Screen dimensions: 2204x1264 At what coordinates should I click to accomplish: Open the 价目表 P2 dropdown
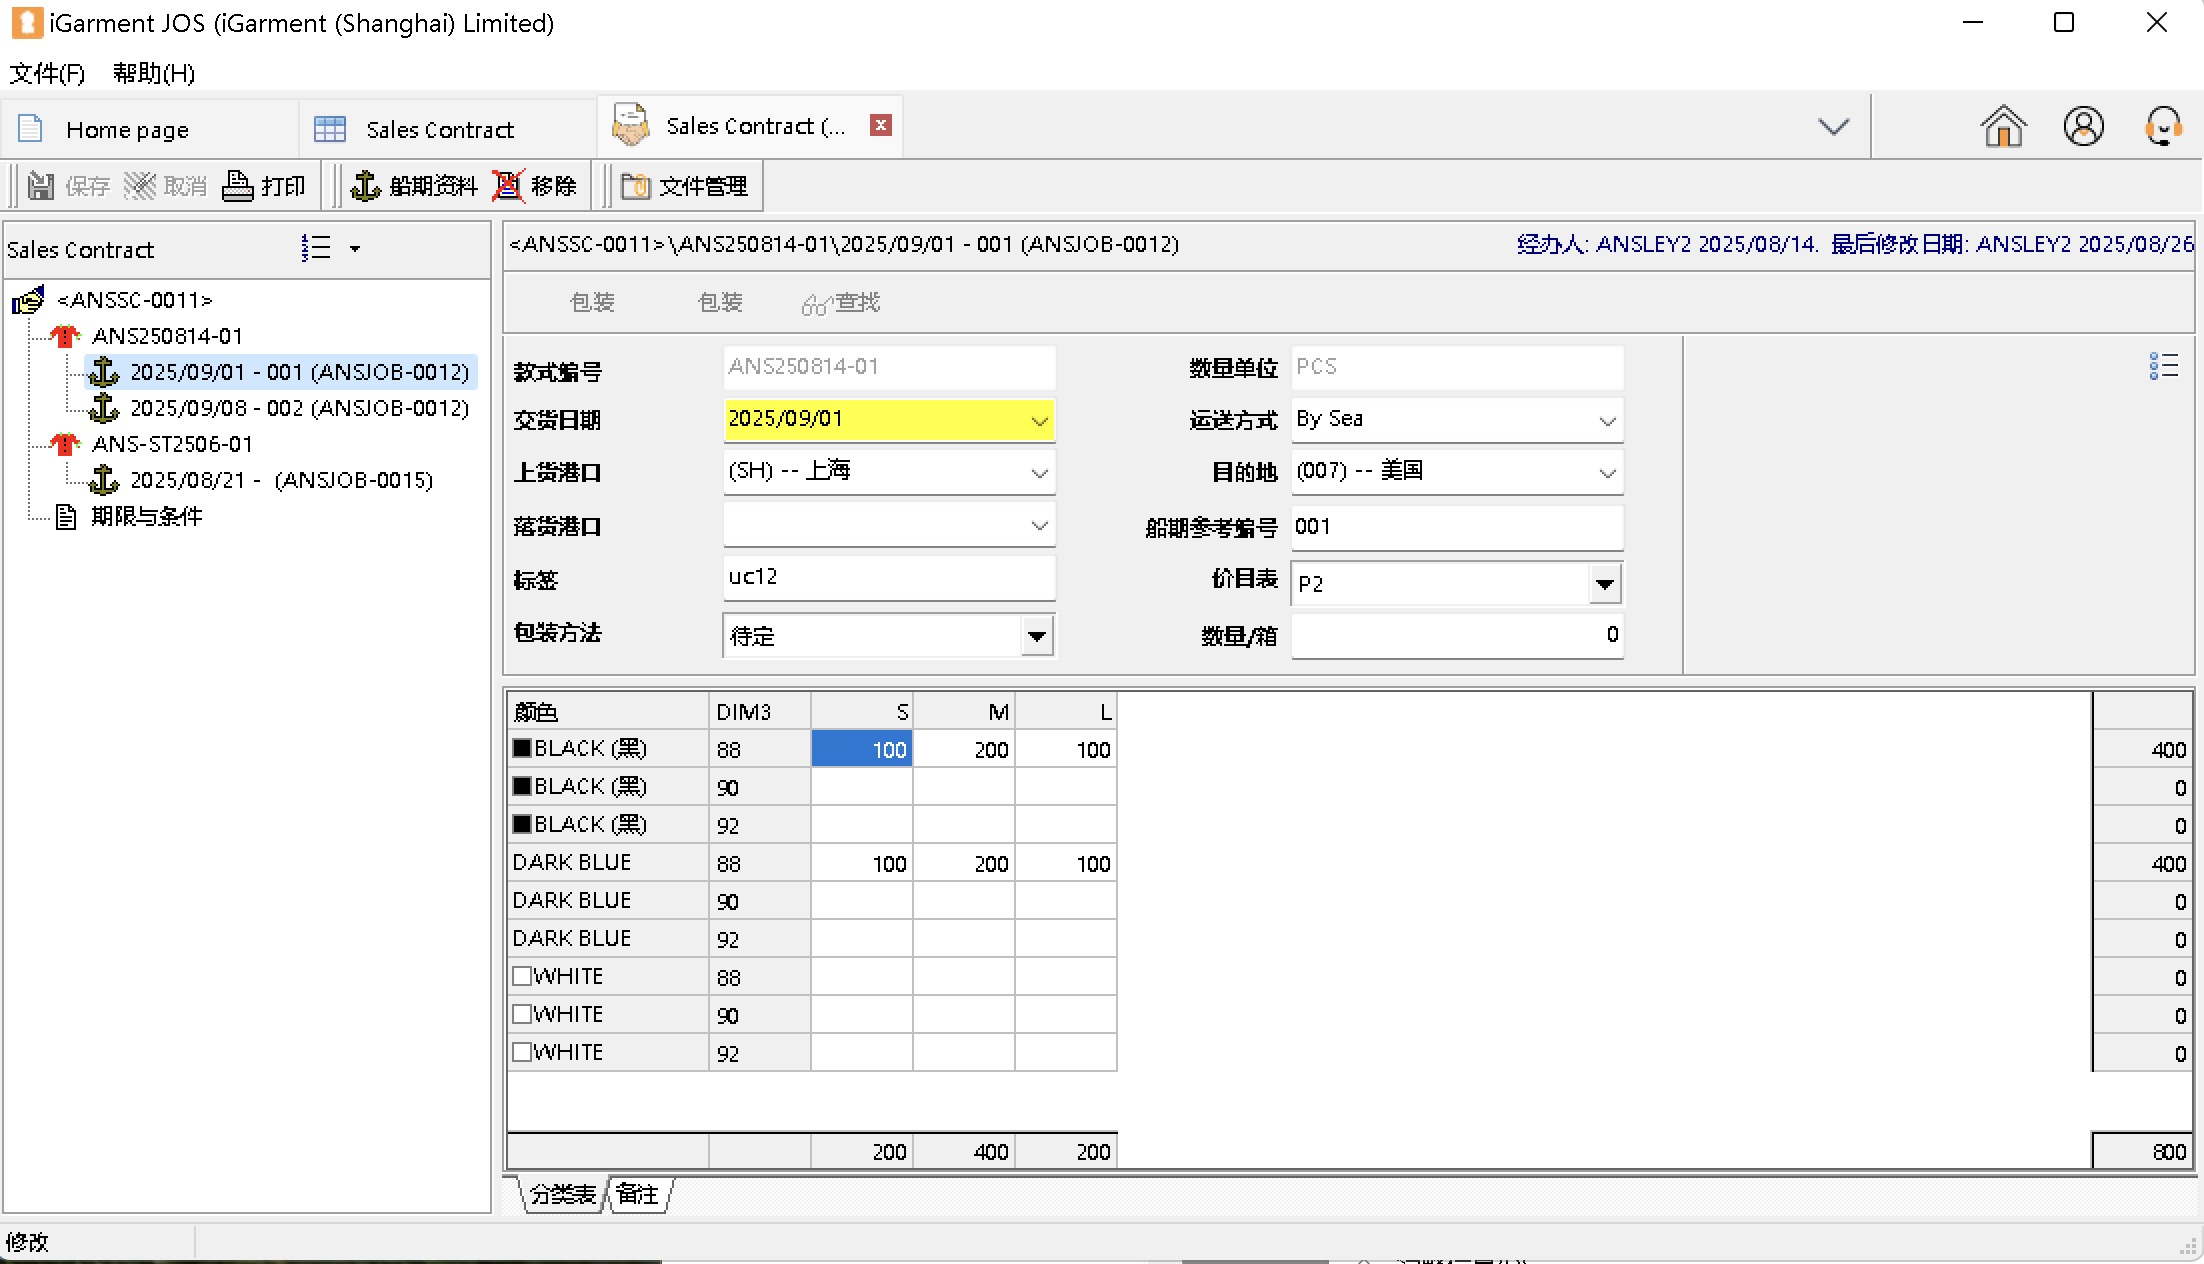1604,584
